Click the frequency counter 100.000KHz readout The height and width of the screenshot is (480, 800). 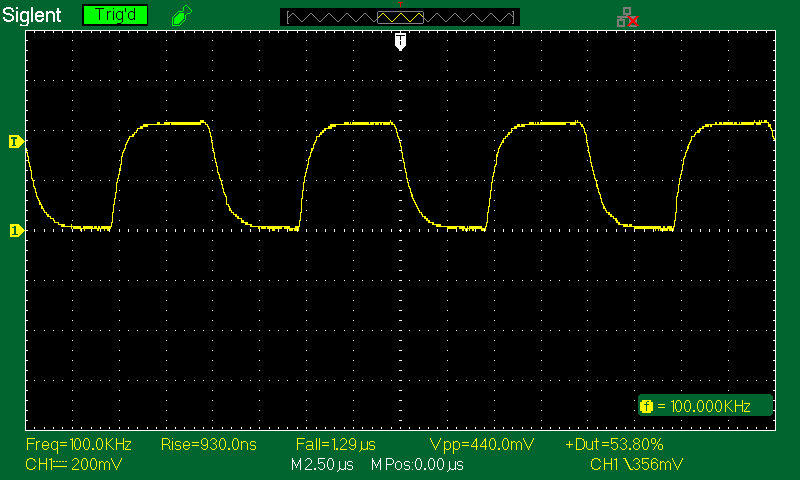(x=706, y=406)
